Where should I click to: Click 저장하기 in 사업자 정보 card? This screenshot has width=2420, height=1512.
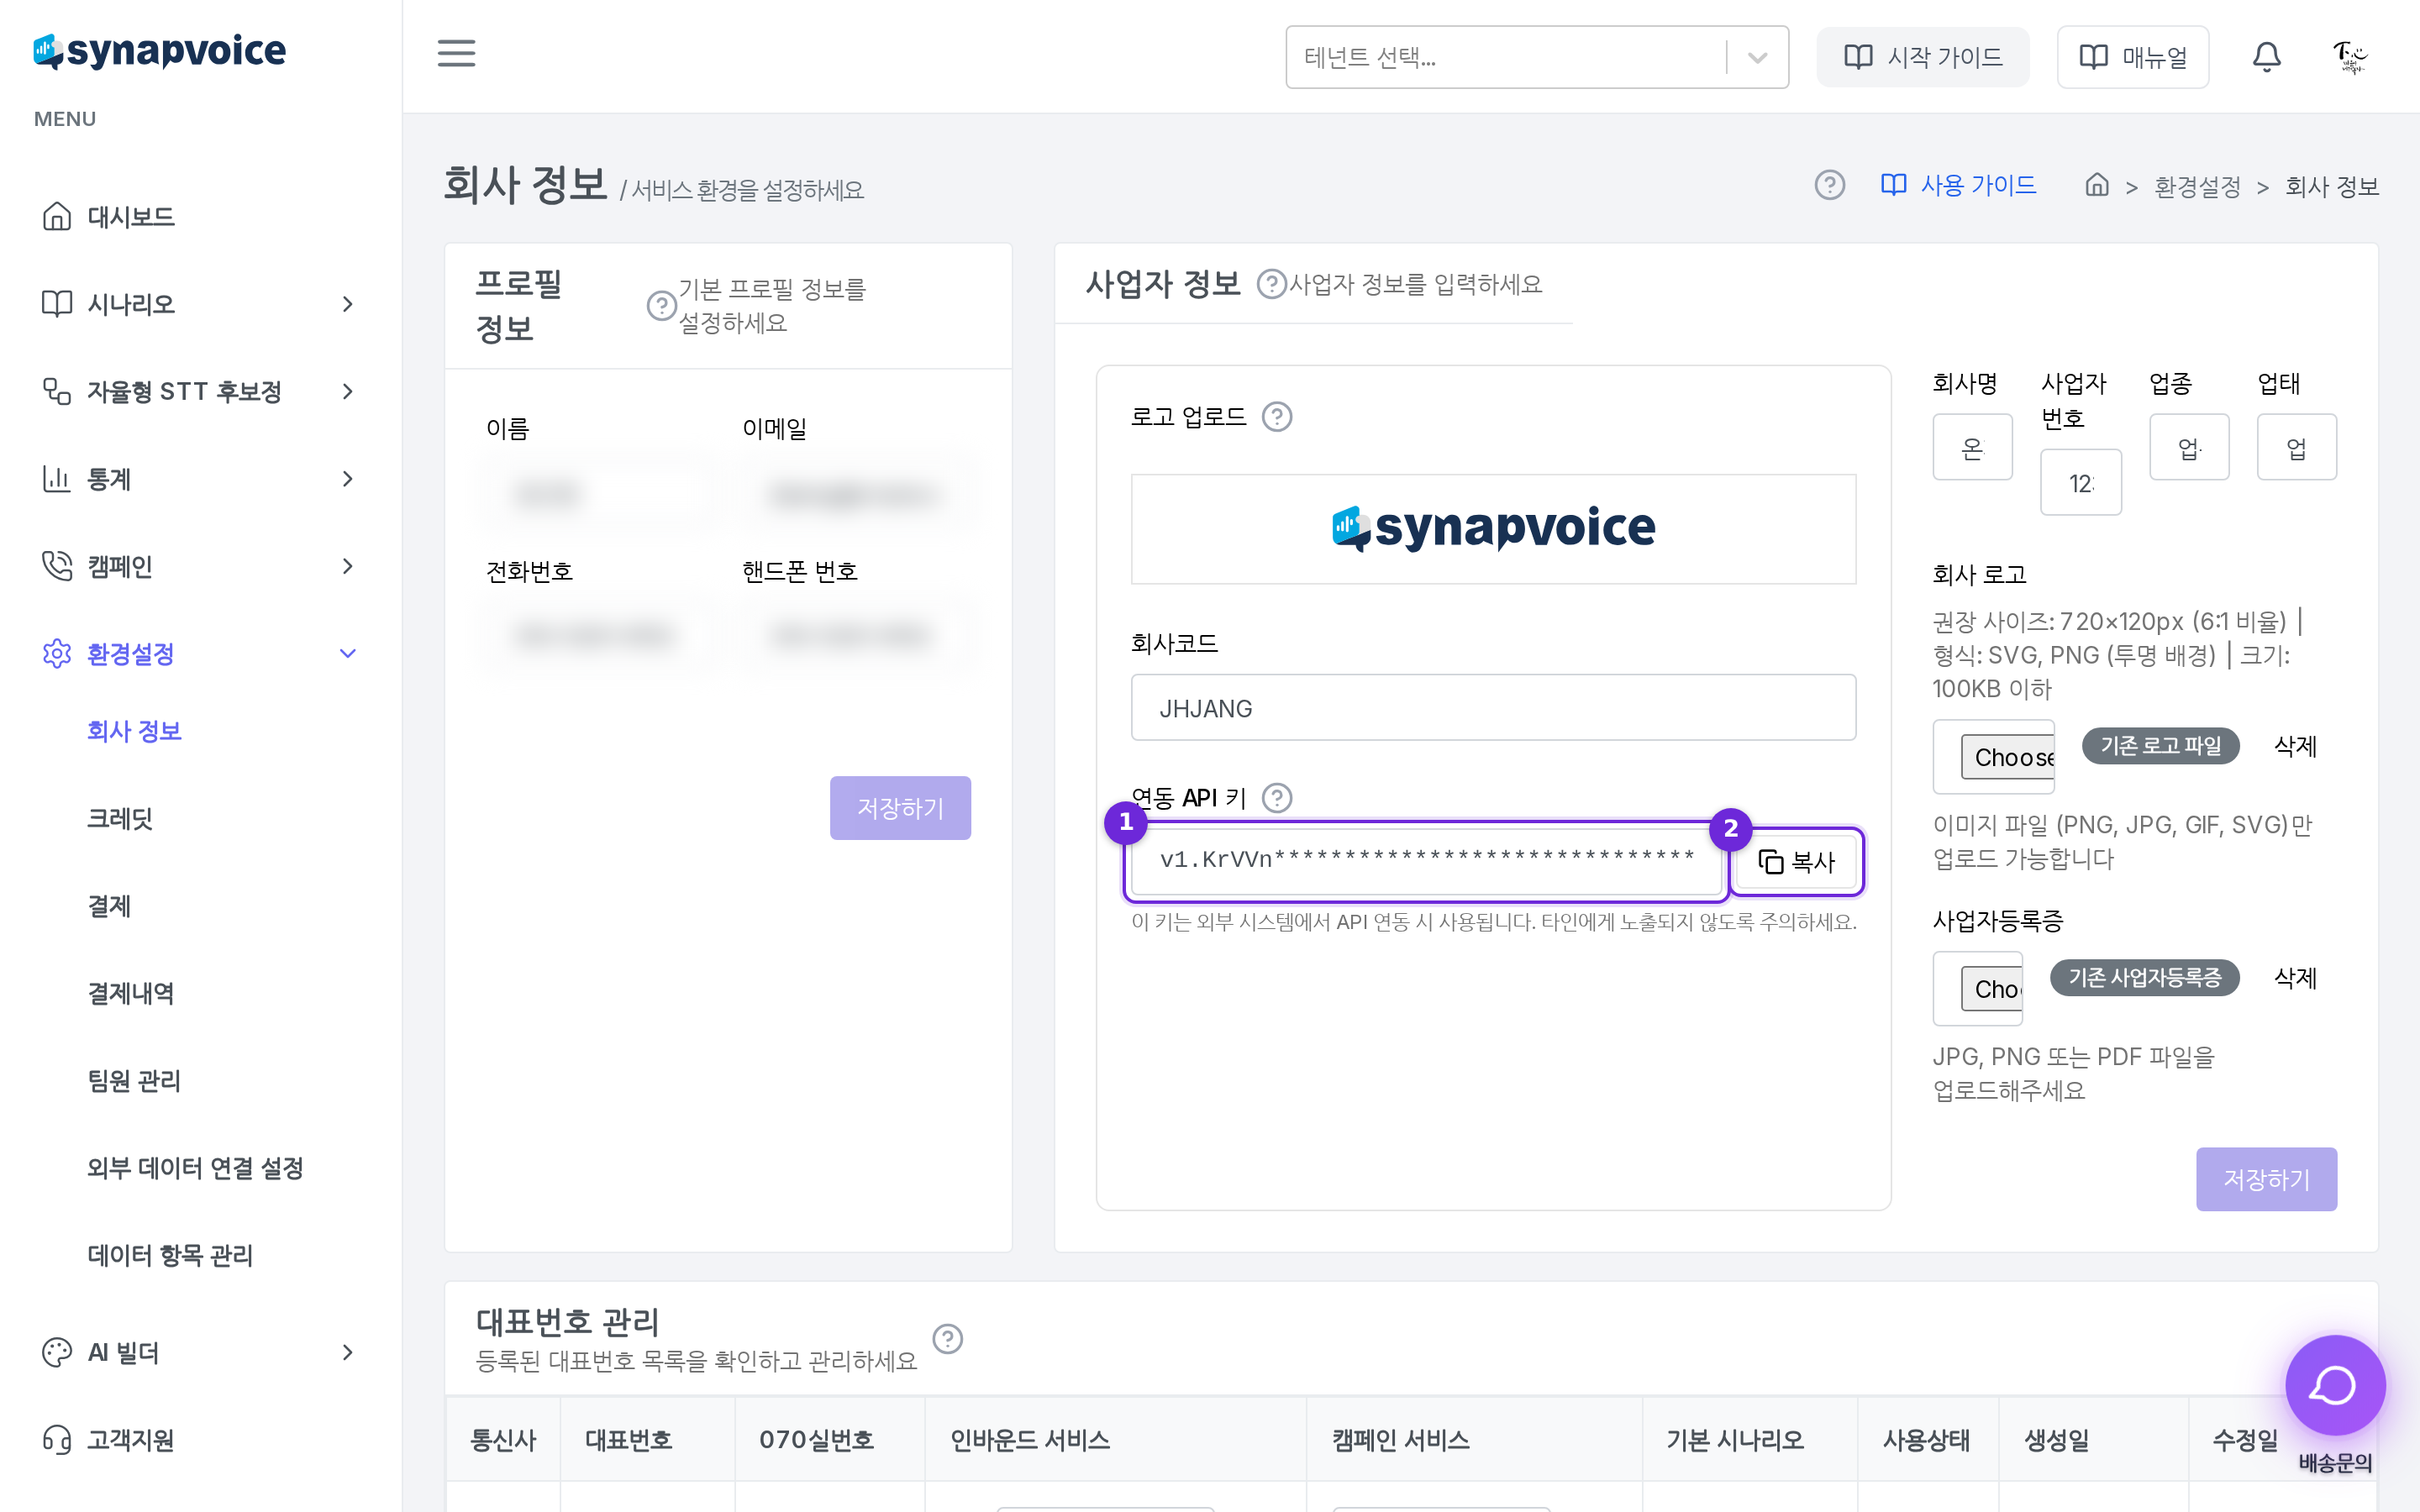[2266, 1179]
